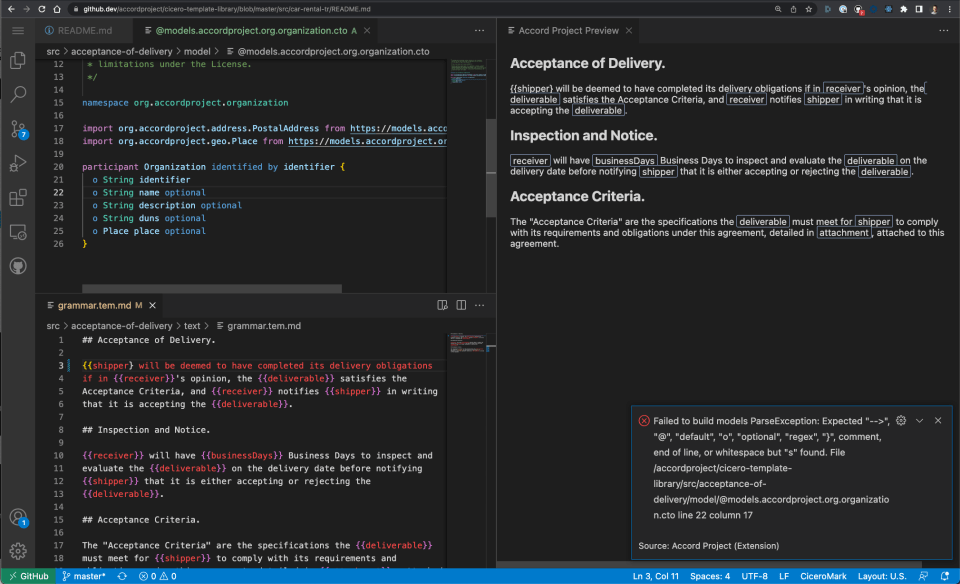Image resolution: width=960 pixels, height=584 pixels.
Task: Click line 20 'participant Organization' declaration
Action: coord(213,167)
